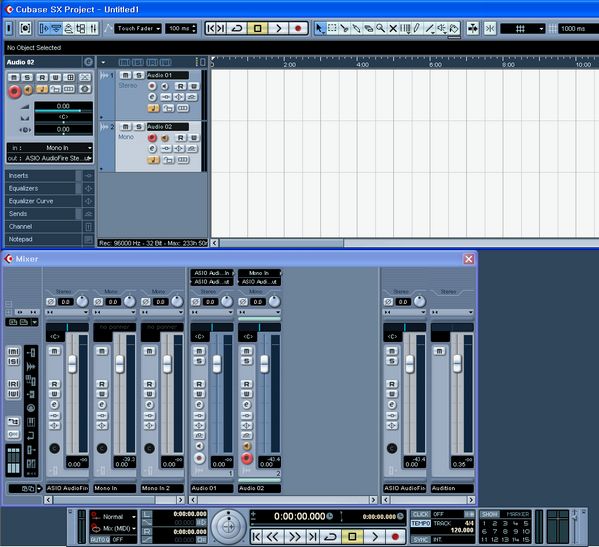Open Inspector Edit channel settings 'e' button

click(x=88, y=62)
